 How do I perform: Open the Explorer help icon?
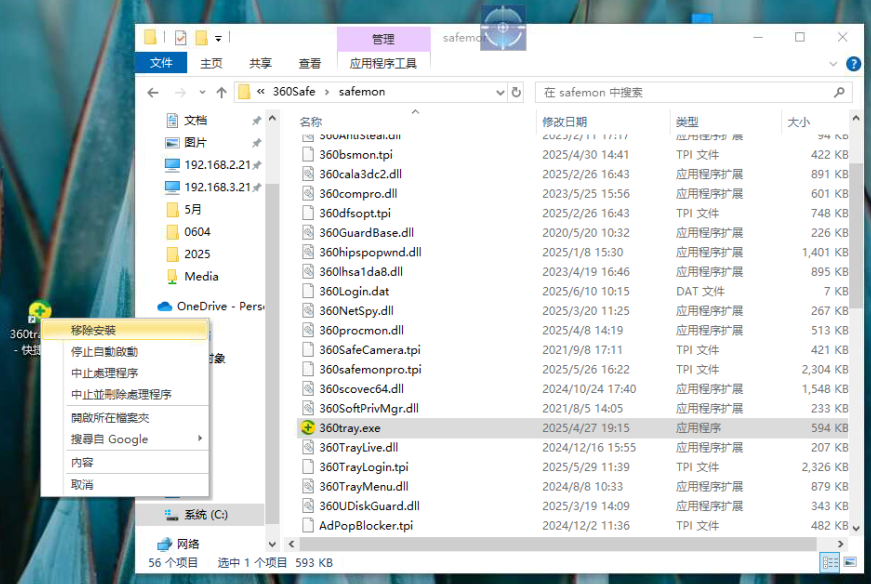[853, 64]
